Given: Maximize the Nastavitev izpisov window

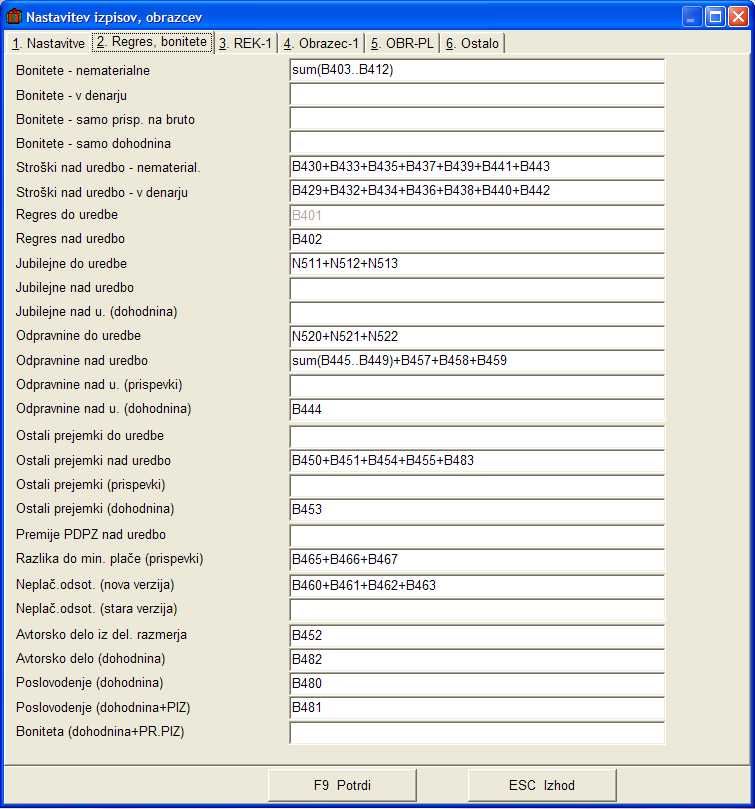Looking at the screenshot, I should 714,16.
